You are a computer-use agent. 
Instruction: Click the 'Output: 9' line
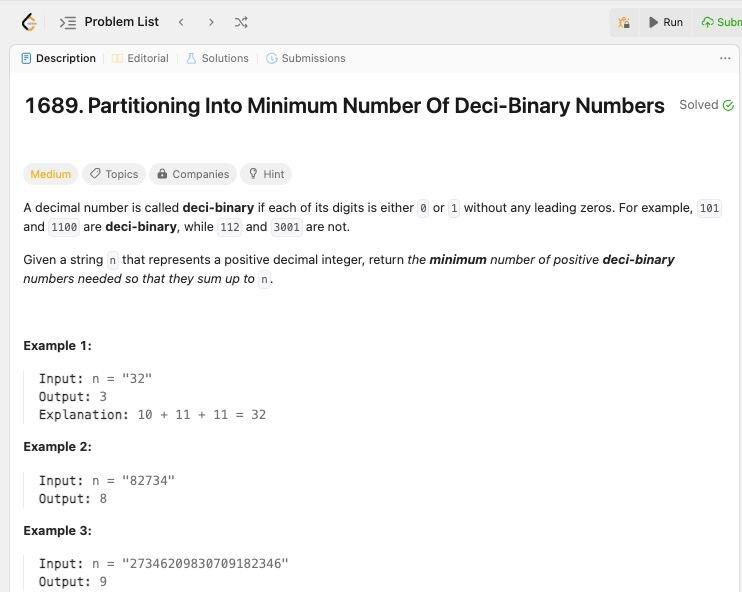point(73,582)
